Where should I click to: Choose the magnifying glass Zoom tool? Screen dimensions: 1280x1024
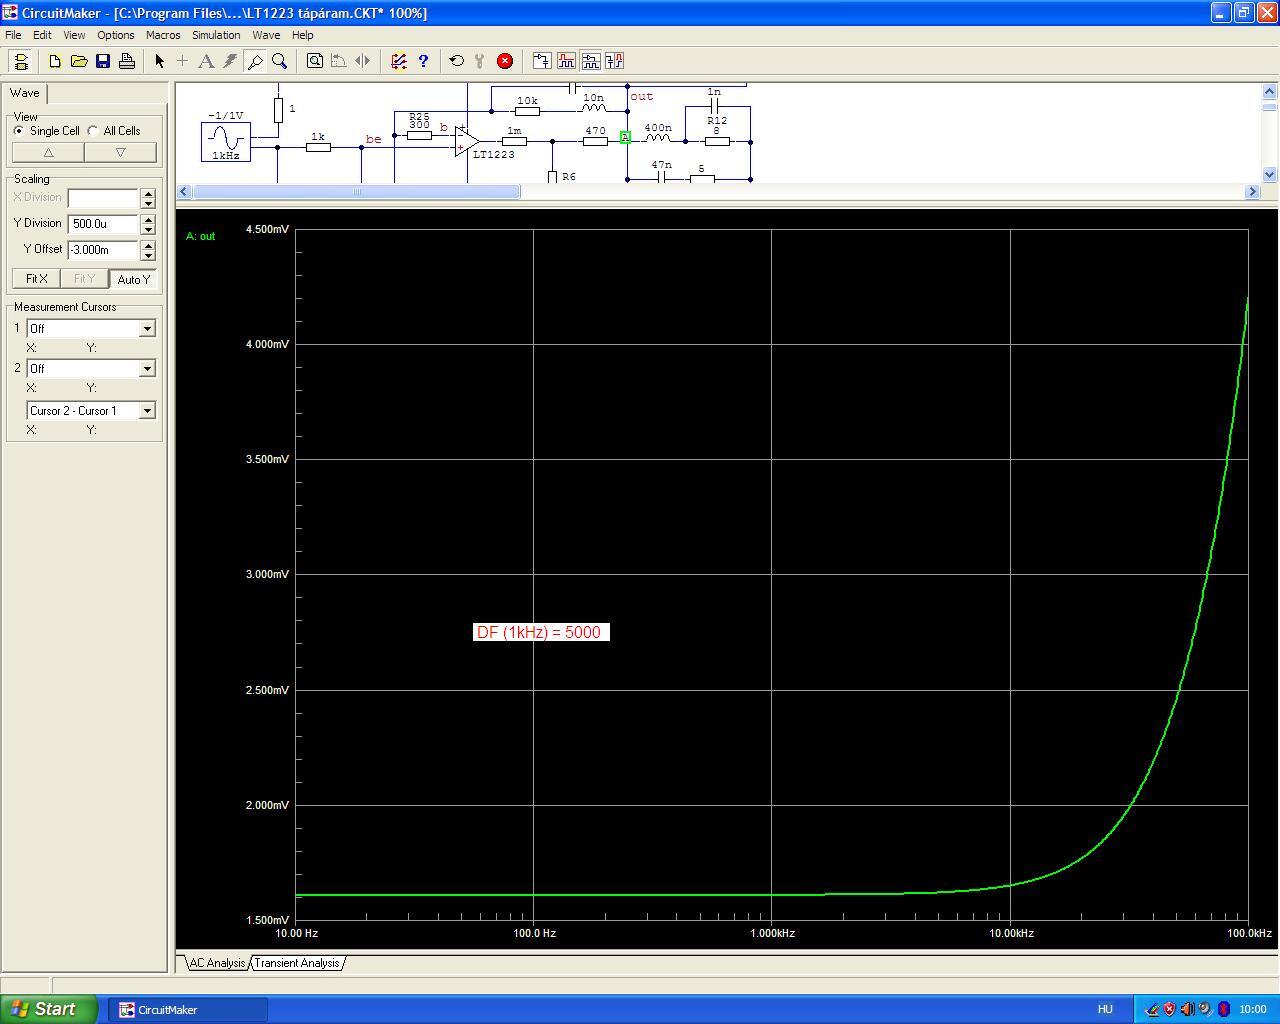pos(280,61)
